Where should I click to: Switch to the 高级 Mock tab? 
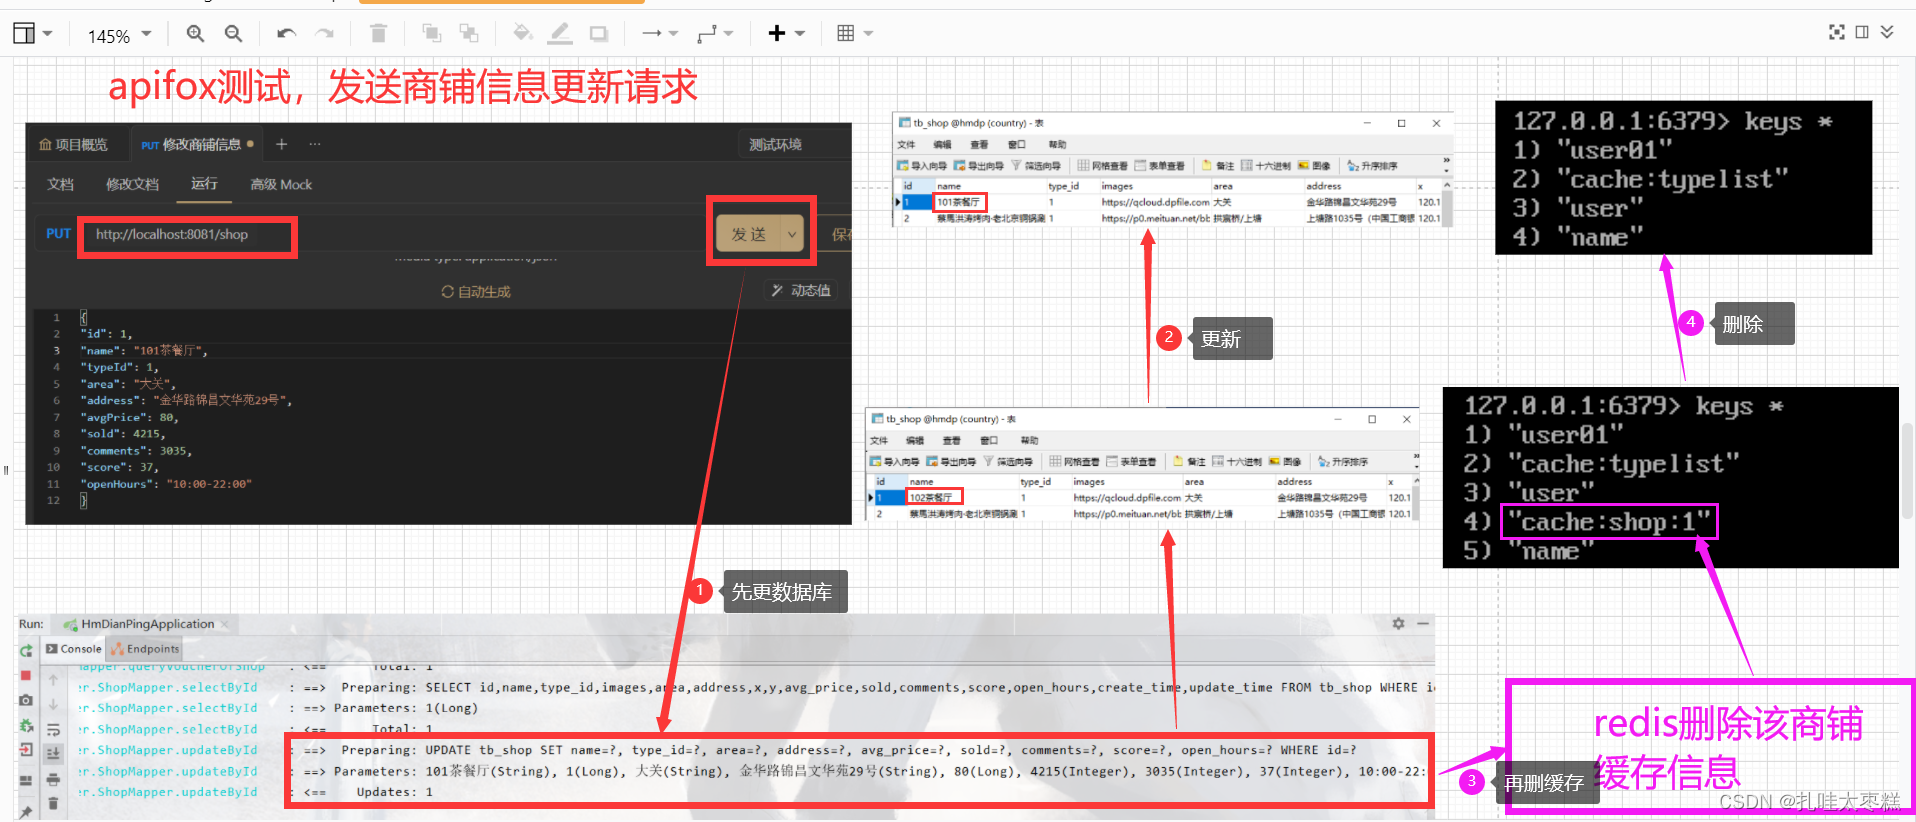coord(281,185)
